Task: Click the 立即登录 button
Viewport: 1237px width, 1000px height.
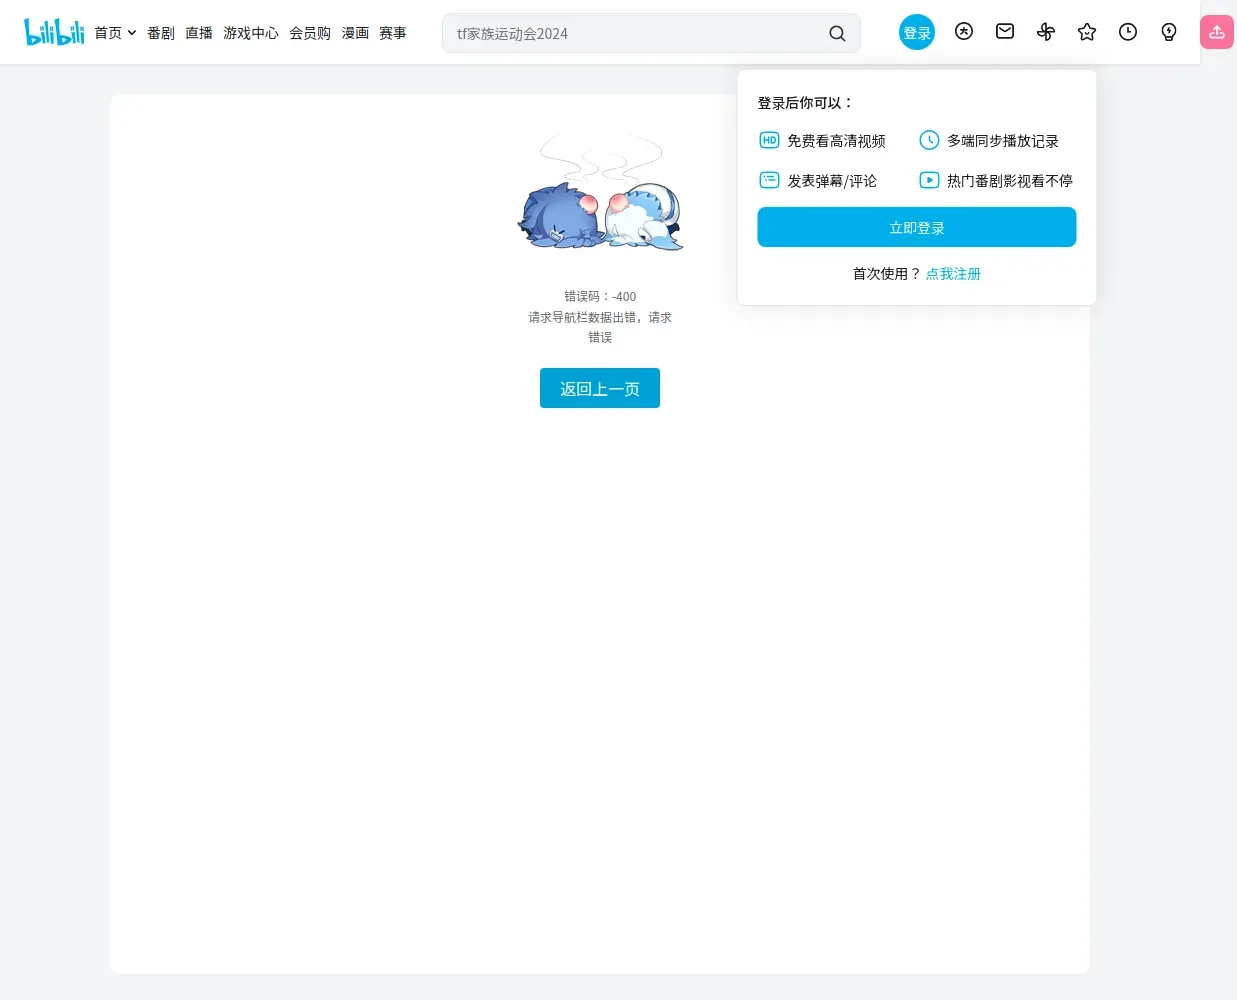Action: click(x=917, y=227)
